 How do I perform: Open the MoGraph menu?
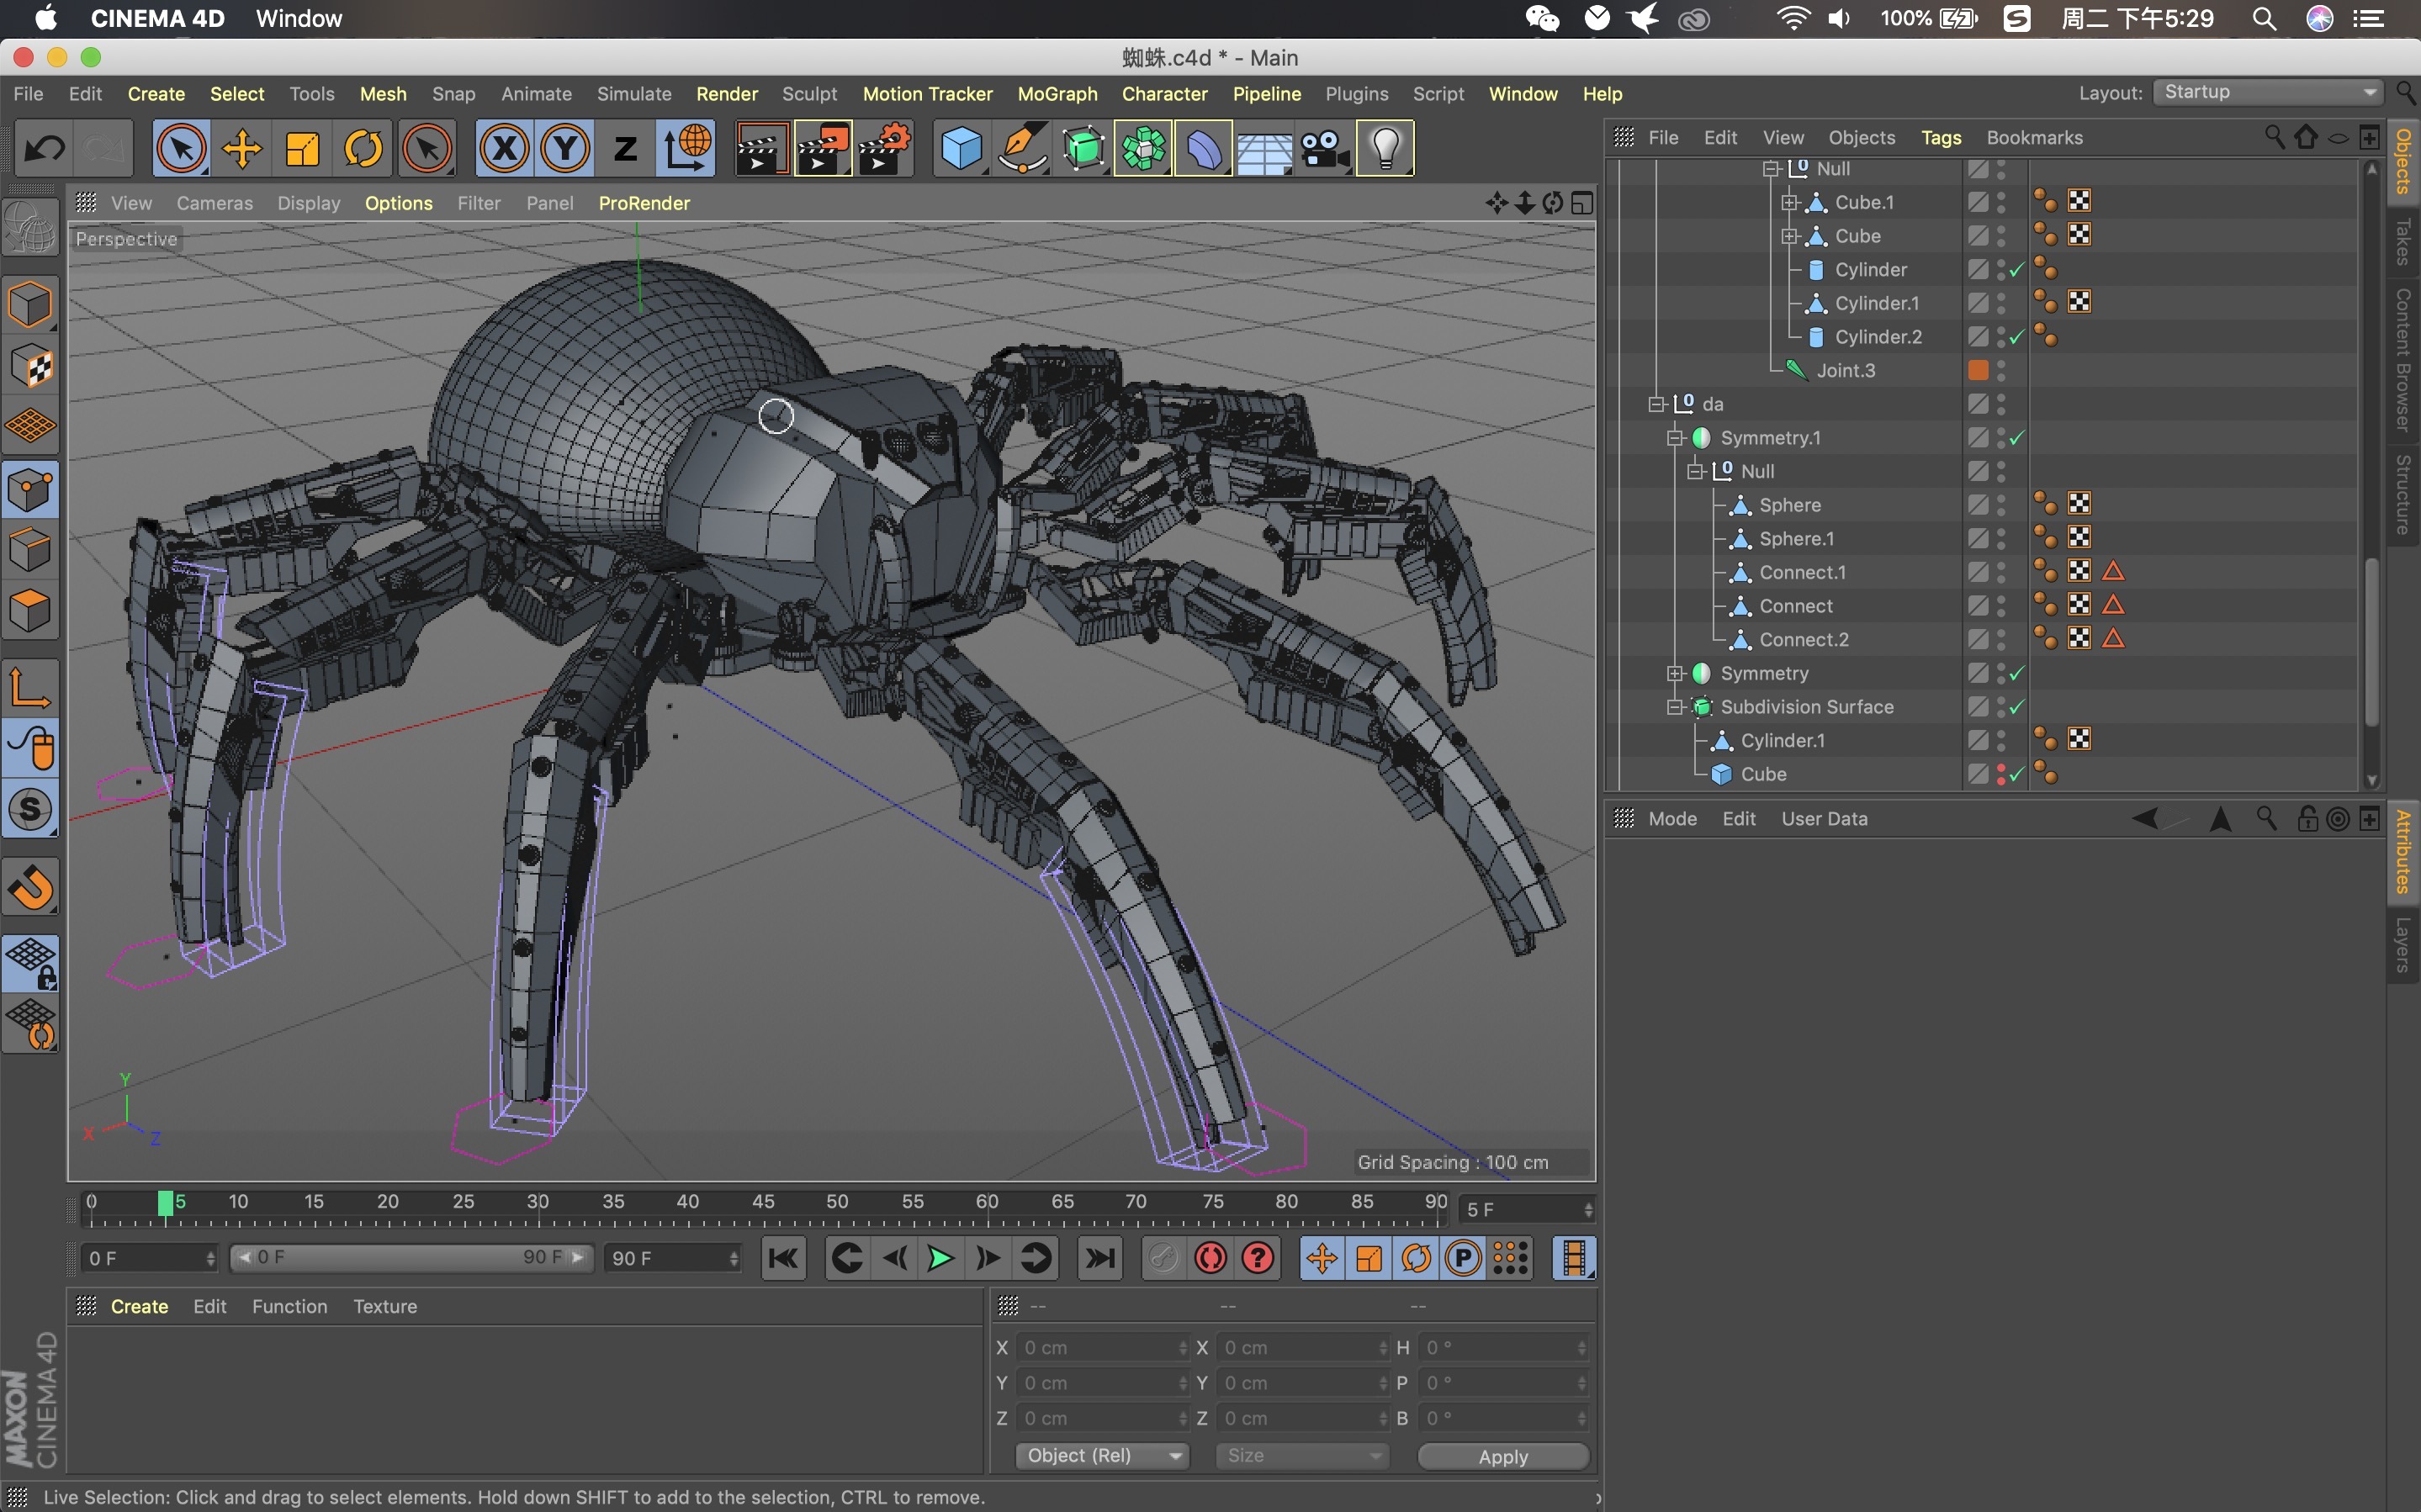pos(1056,93)
